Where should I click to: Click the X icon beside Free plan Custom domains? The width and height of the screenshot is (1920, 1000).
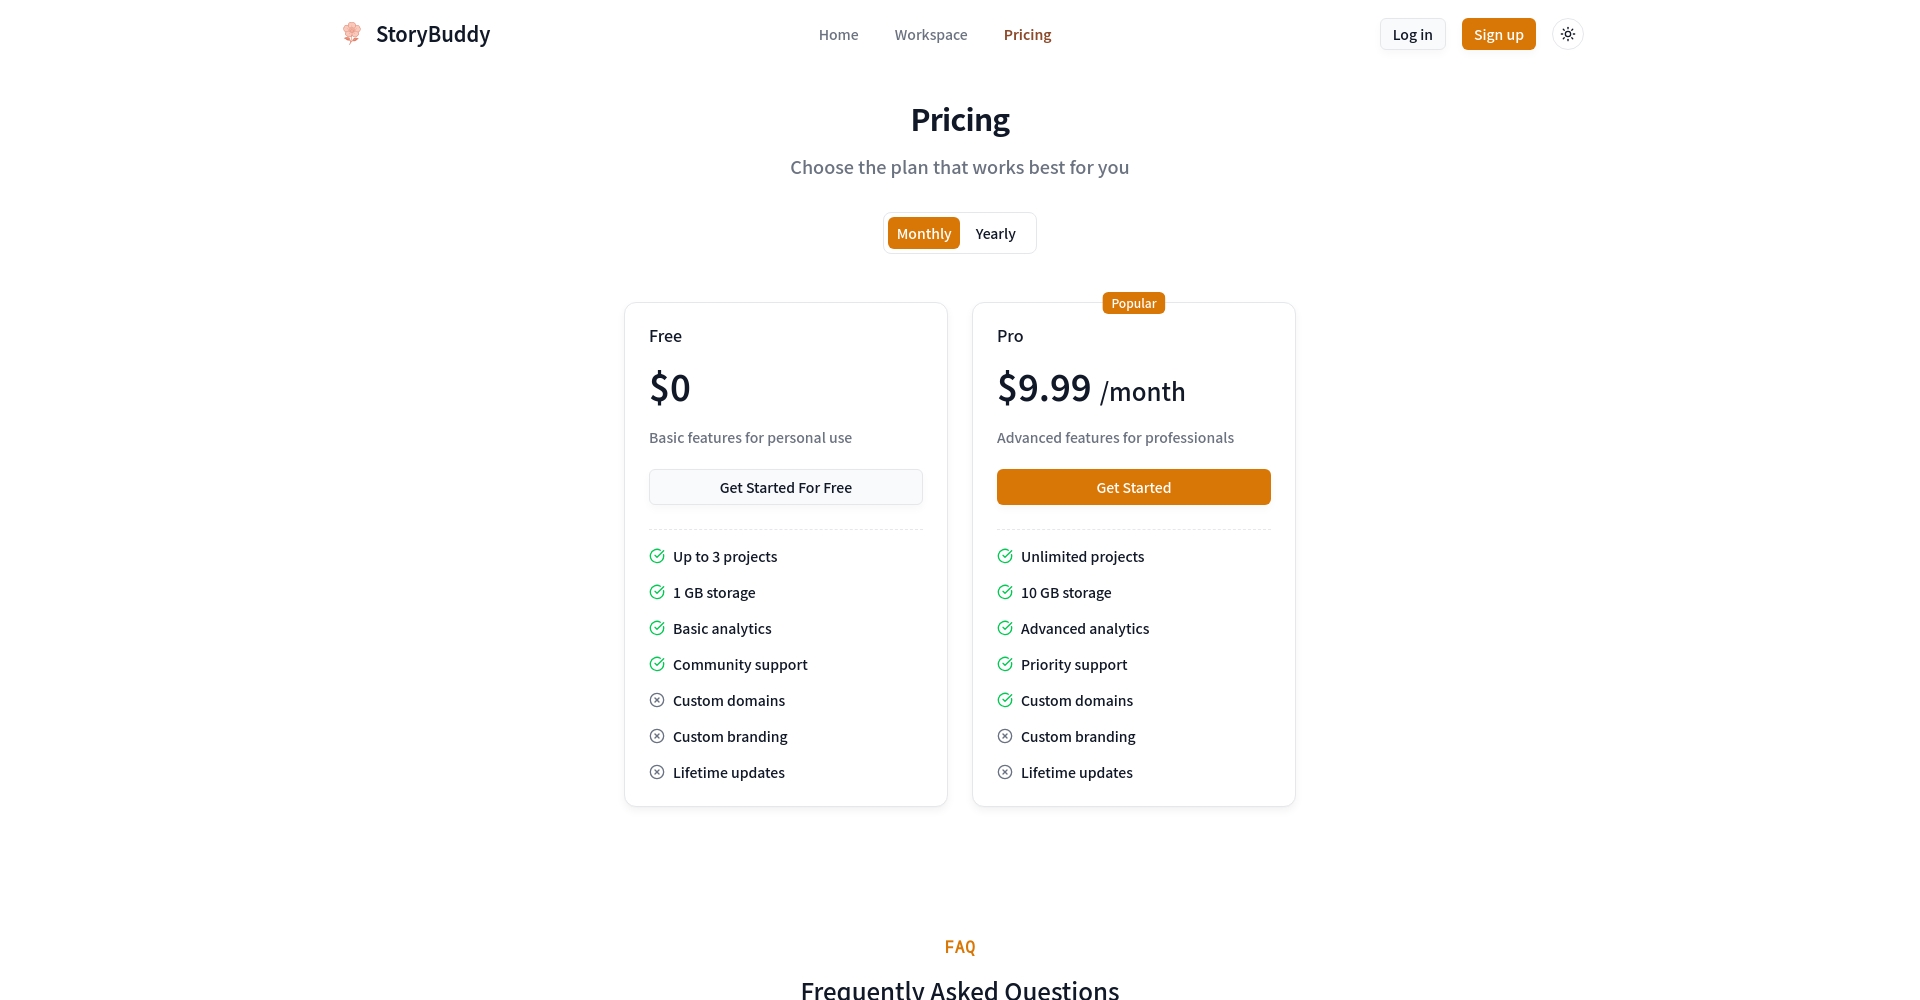click(x=657, y=700)
